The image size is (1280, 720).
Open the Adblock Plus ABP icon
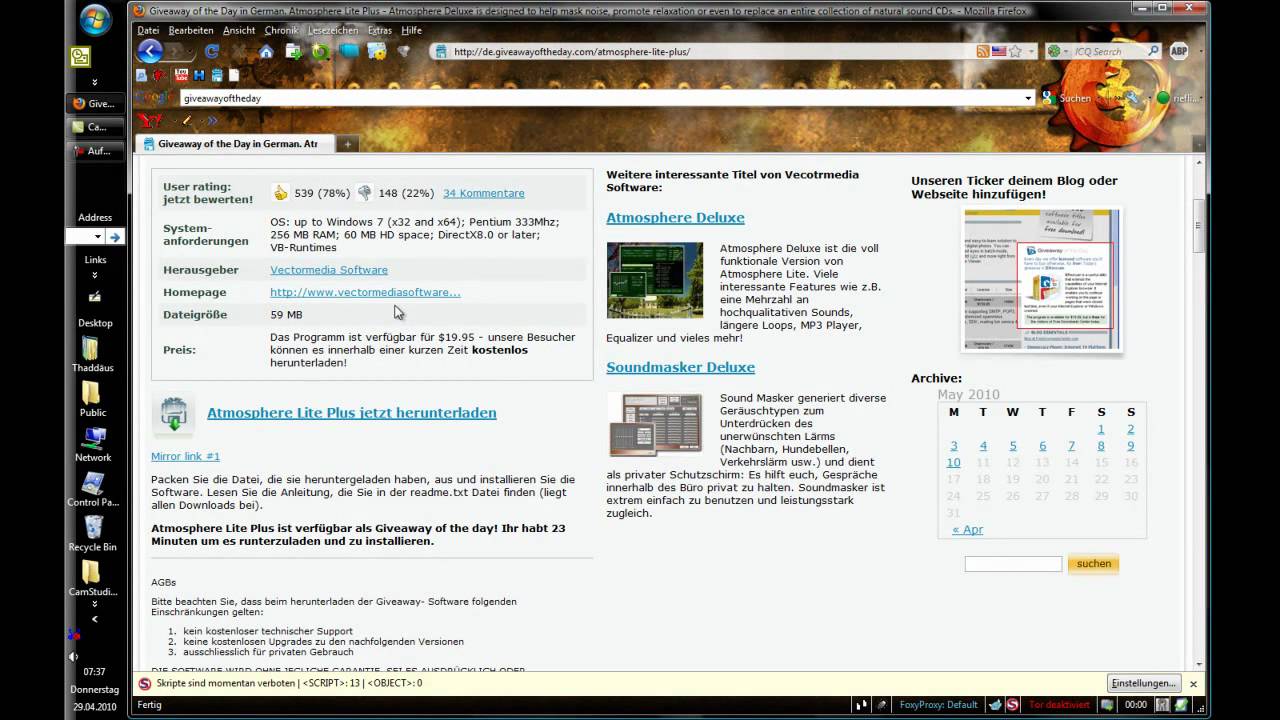pyautogui.click(x=1179, y=51)
